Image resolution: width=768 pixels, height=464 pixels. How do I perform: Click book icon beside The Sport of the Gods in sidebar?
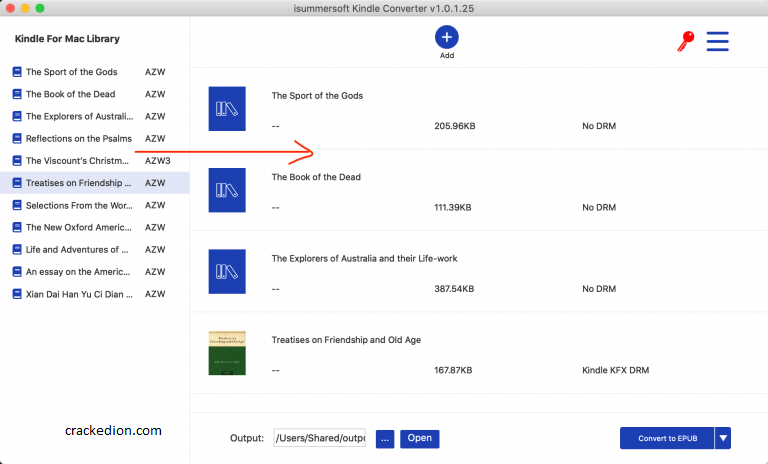point(17,72)
